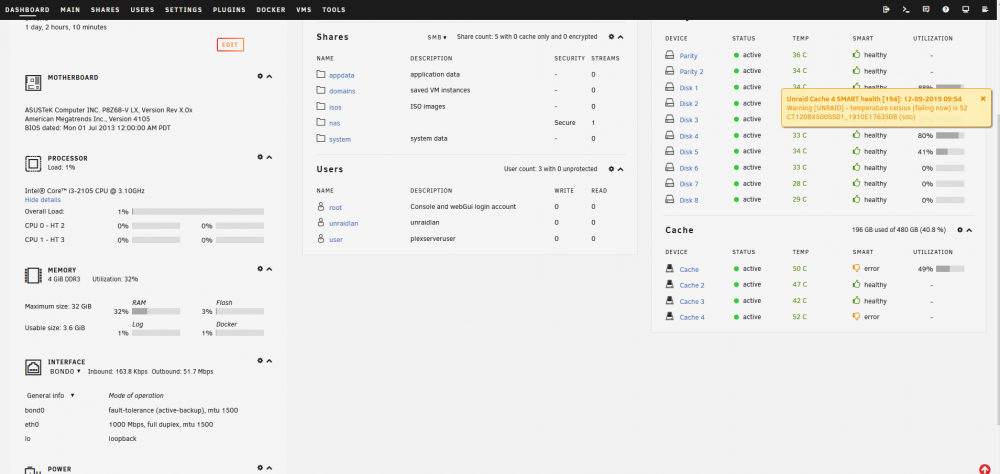Click the Disk 4 utilization bar
1000x474 pixels.
click(950, 135)
